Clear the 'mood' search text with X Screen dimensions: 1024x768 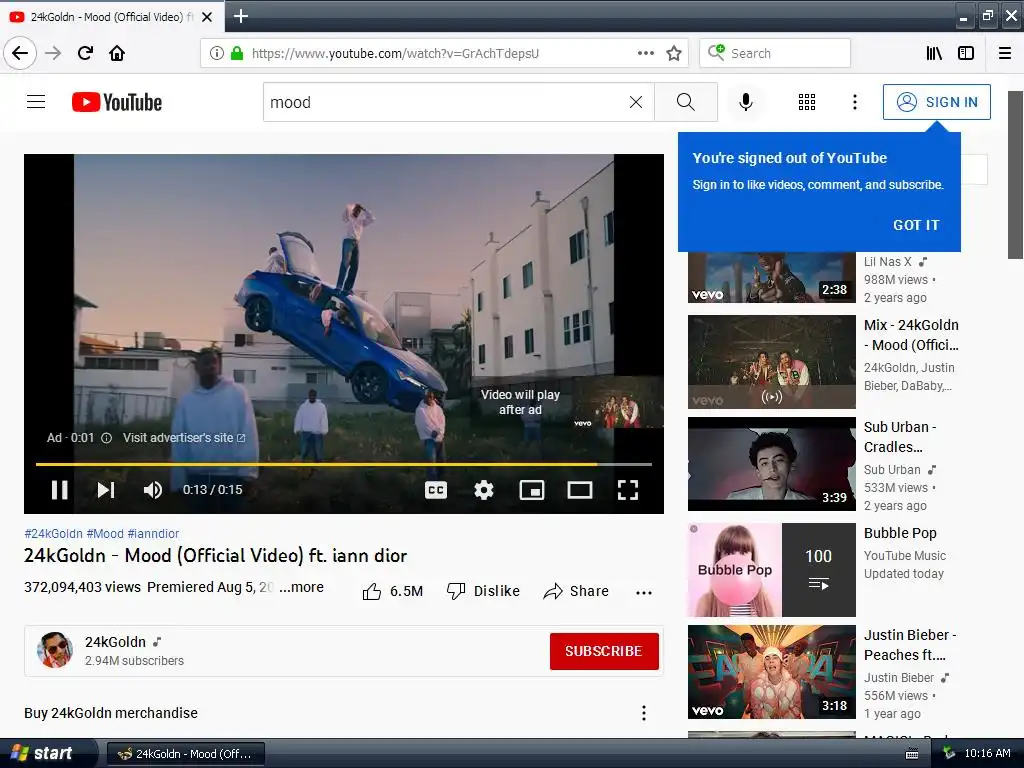(x=635, y=102)
